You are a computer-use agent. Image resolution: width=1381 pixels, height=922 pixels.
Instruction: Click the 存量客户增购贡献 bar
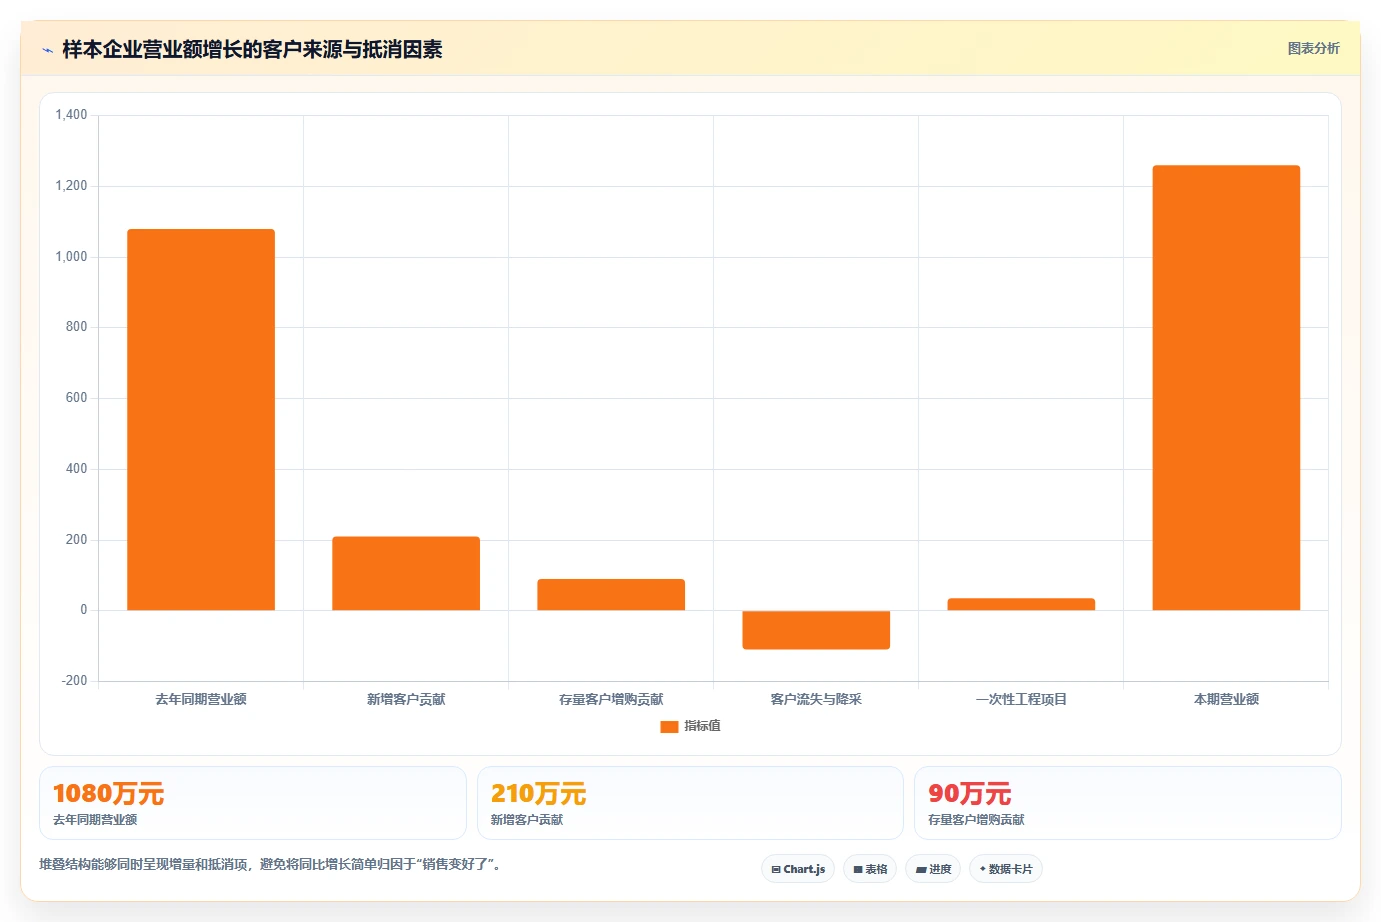pos(611,594)
